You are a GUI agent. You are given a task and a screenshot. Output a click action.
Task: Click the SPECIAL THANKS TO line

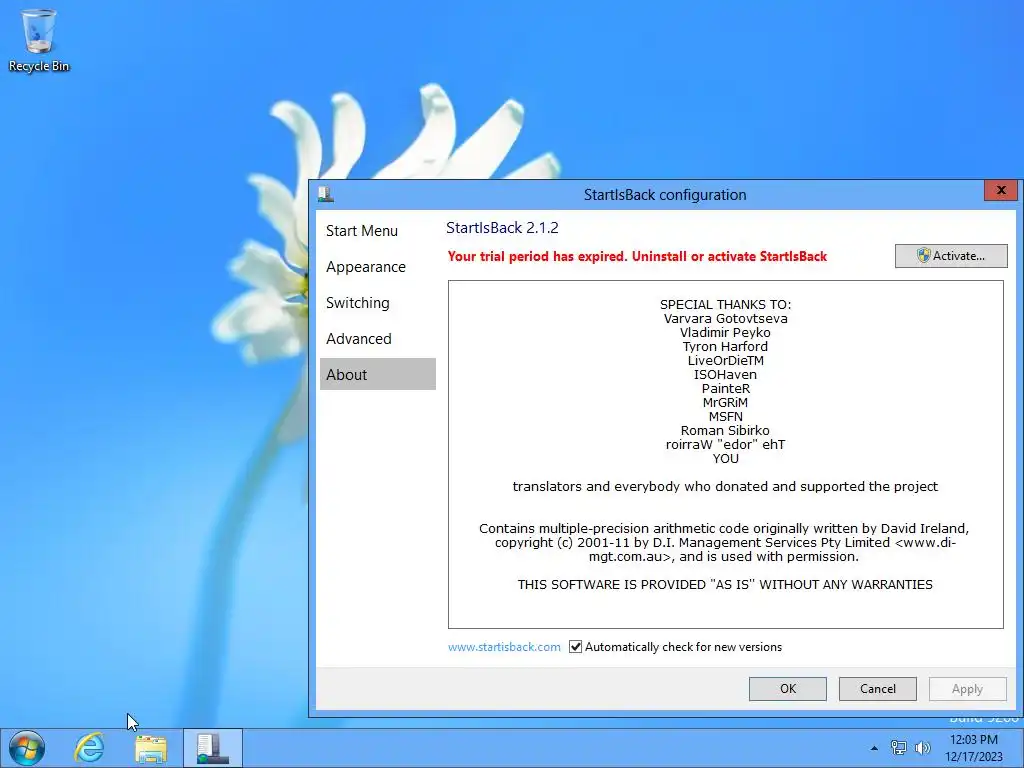726,304
